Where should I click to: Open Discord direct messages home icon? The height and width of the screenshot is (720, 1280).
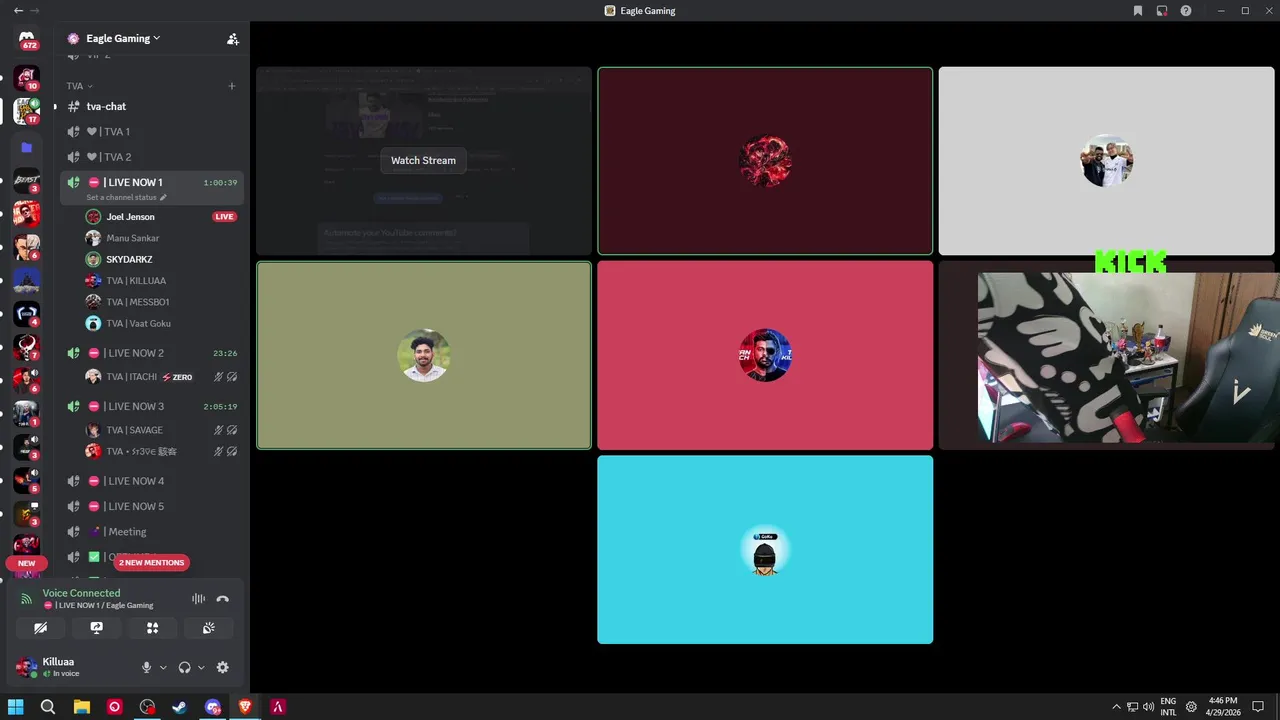(27, 39)
